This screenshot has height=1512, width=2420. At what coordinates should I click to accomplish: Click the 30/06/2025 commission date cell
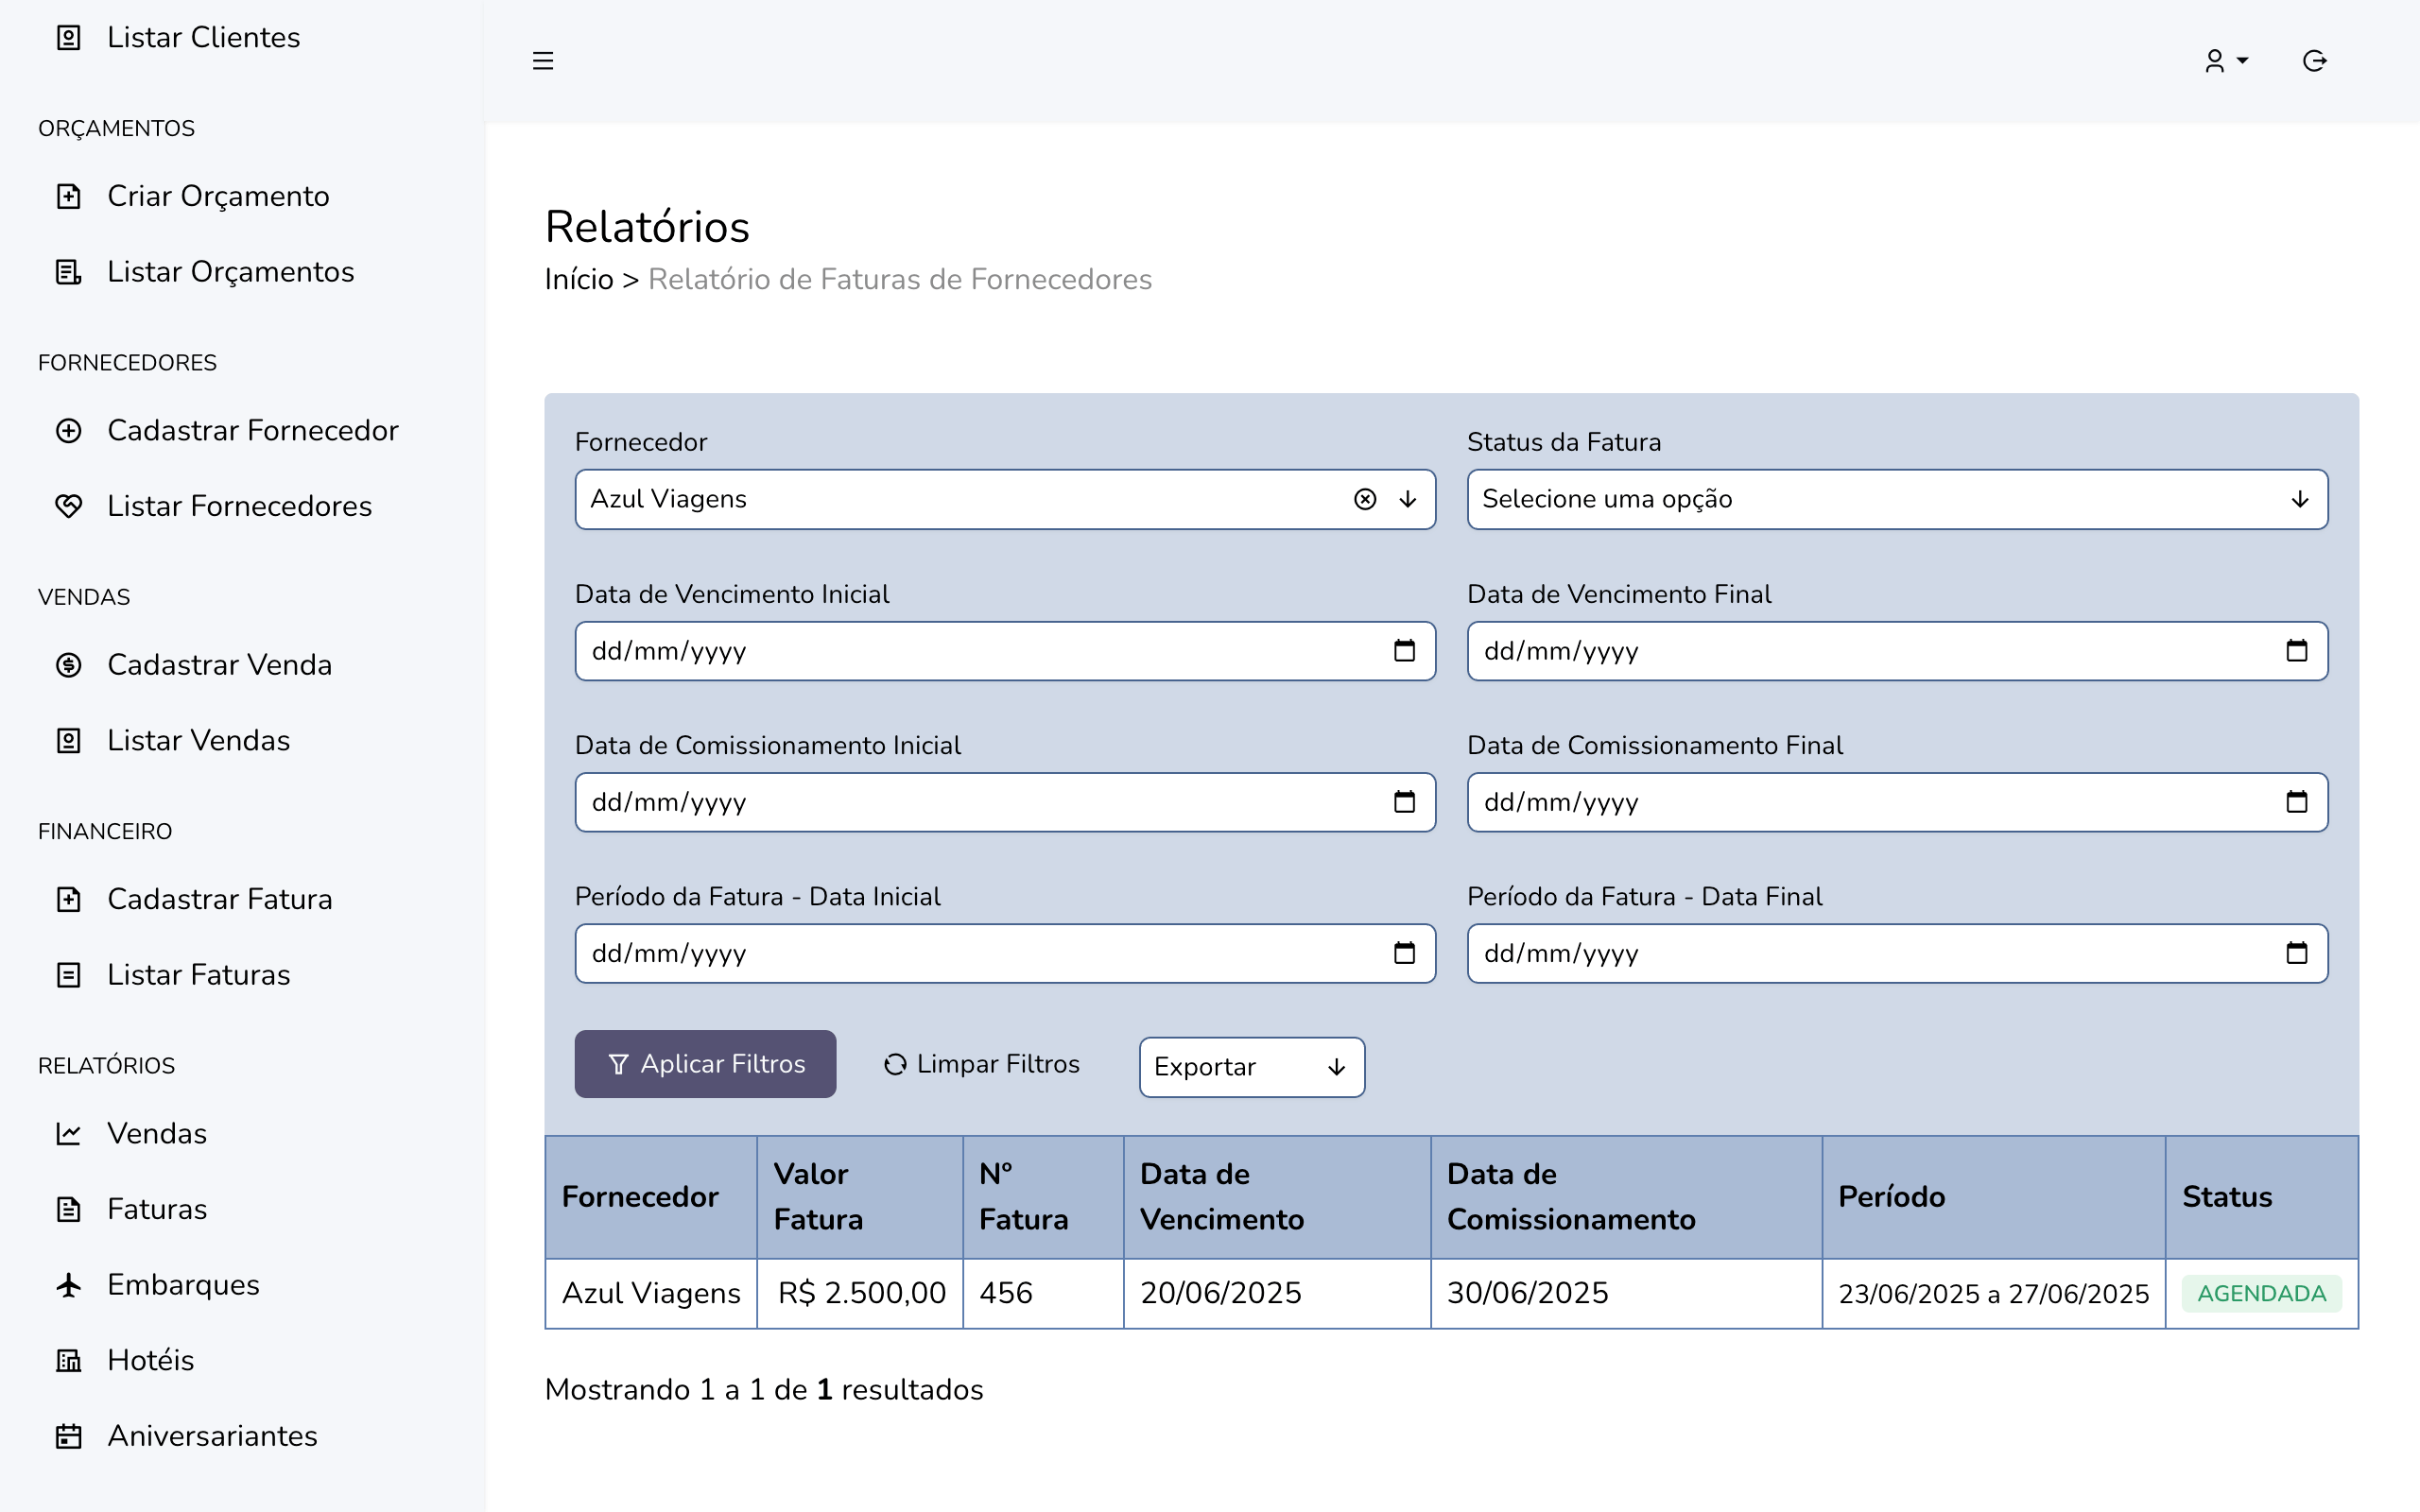tap(1626, 1294)
